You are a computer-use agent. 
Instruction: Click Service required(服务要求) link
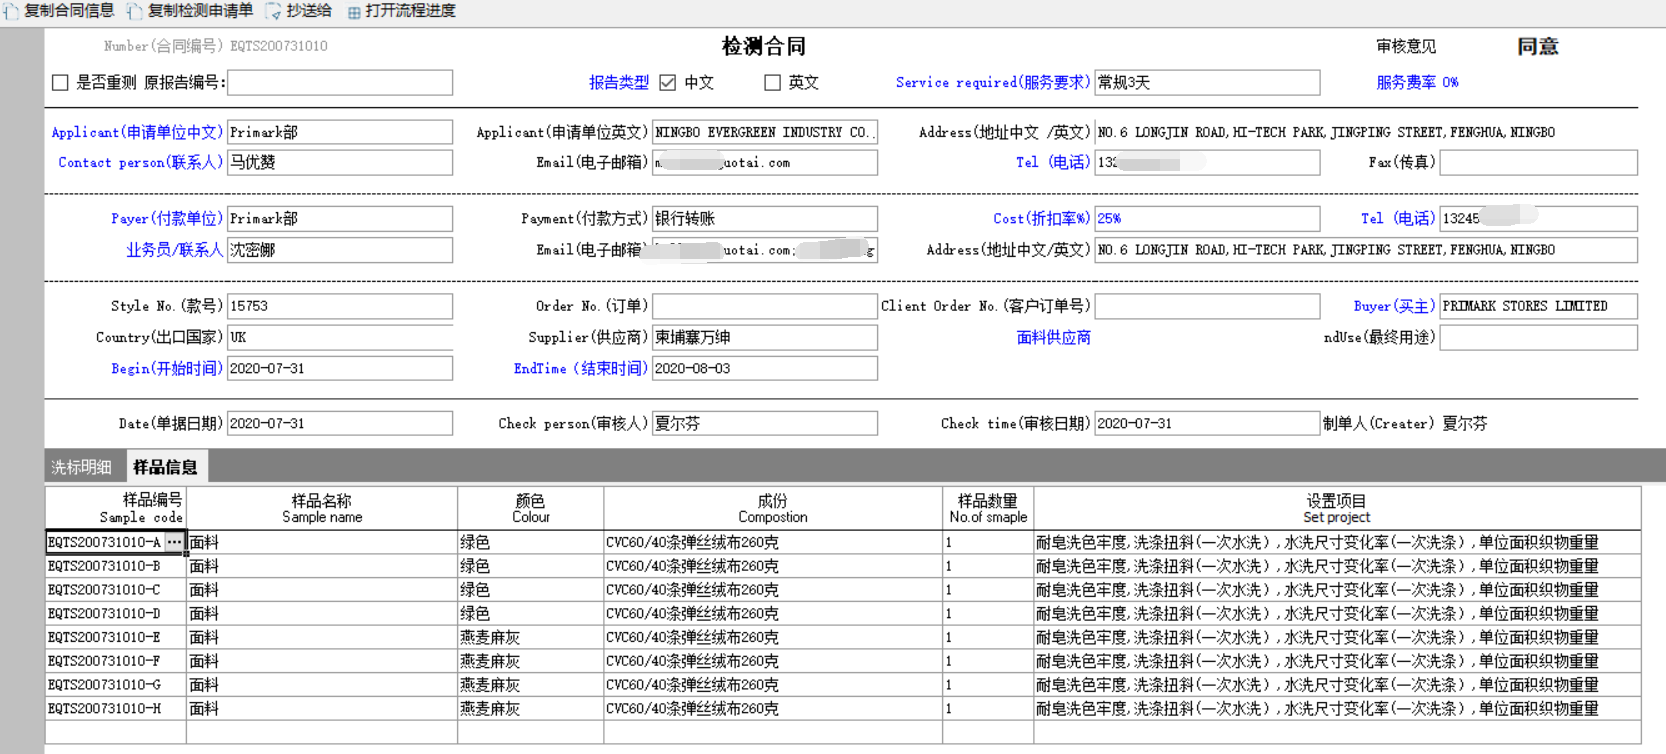click(x=993, y=82)
